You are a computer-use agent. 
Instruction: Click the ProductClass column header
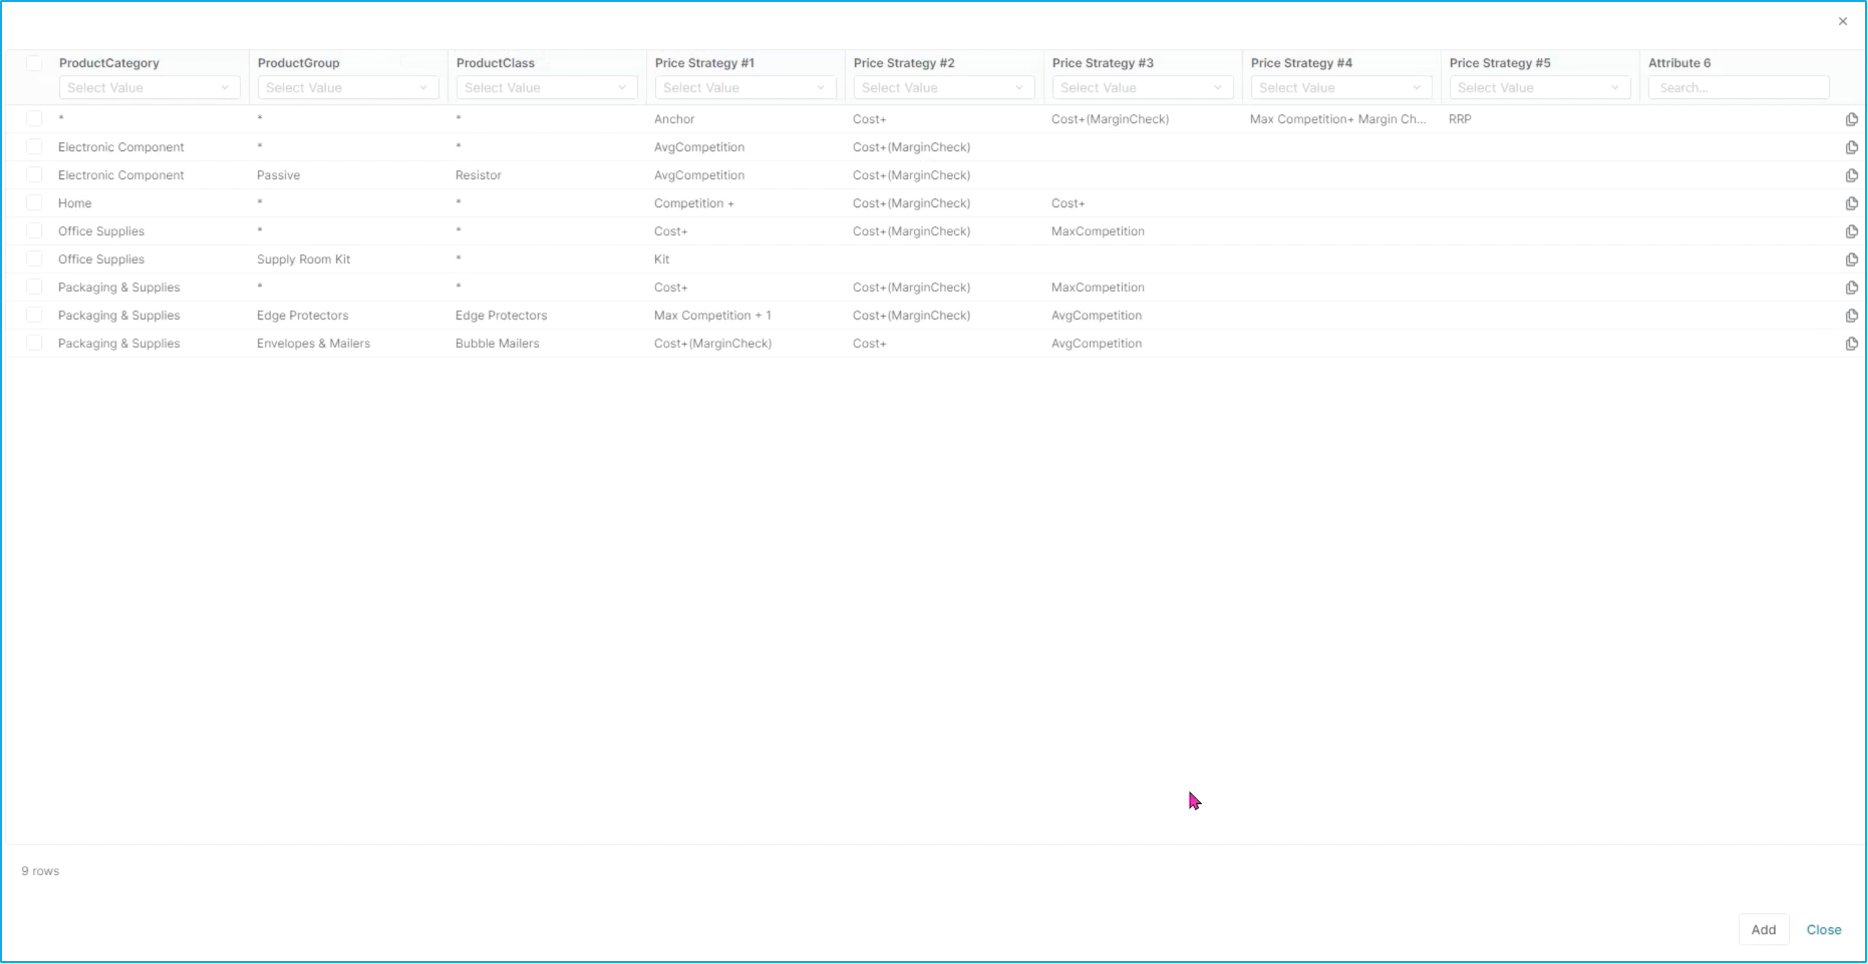(x=495, y=63)
